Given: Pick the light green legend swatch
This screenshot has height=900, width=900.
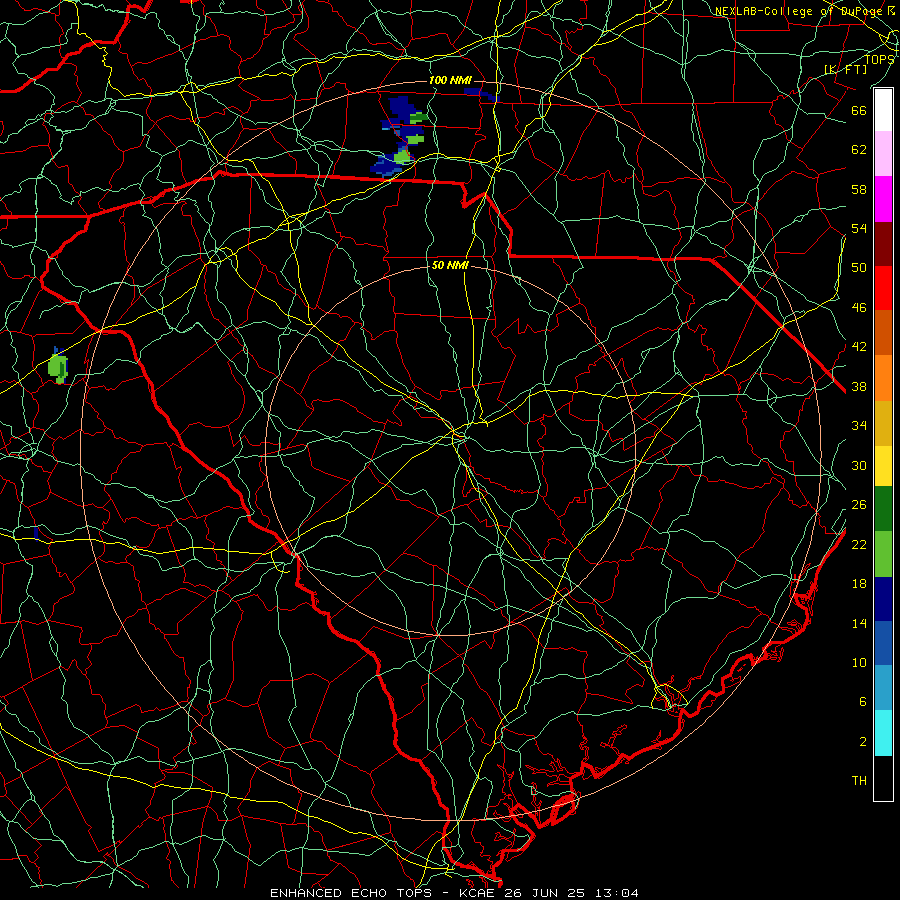Looking at the screenshot, I should click(883, 554).
